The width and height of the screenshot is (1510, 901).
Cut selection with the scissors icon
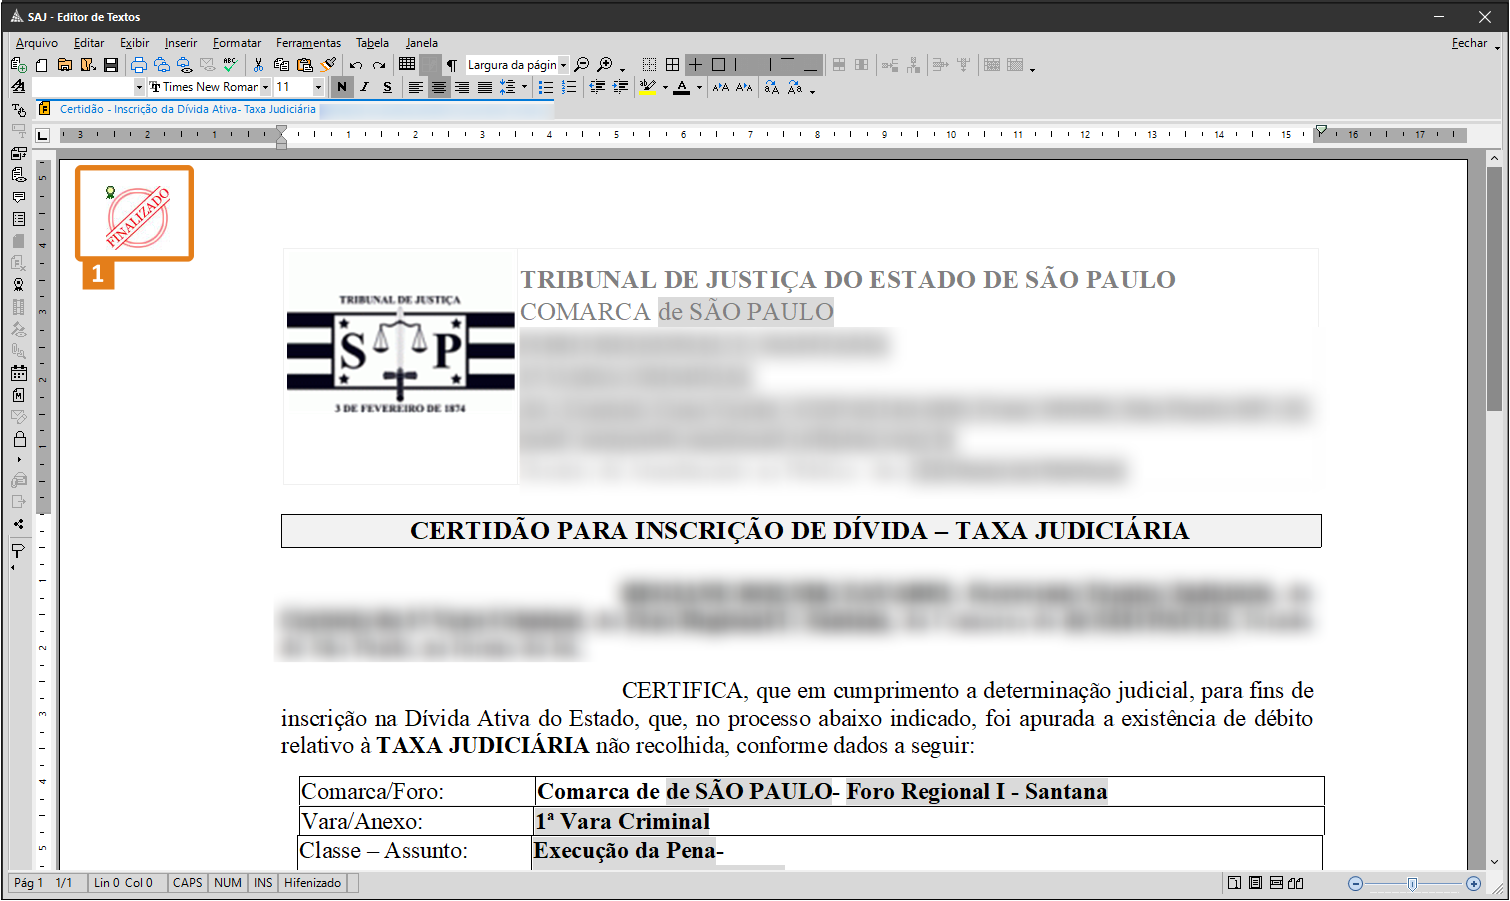point(258,65)
